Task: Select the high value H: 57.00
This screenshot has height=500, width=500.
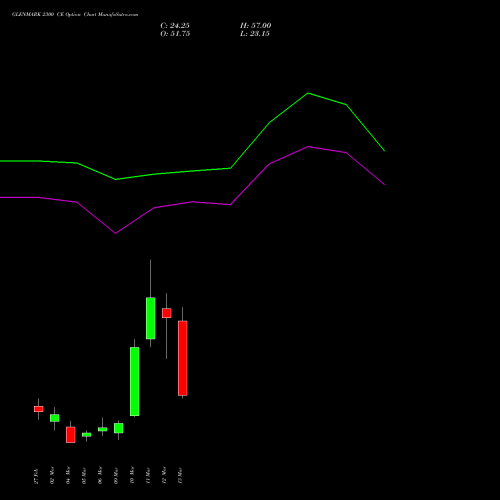Action: tap(256, 26)
